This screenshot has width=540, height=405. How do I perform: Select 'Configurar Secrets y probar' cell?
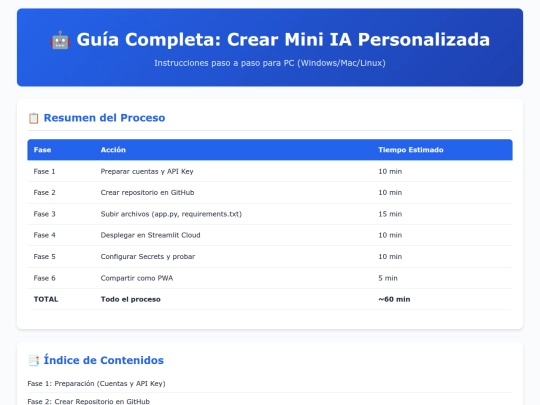tap(148, 257)
